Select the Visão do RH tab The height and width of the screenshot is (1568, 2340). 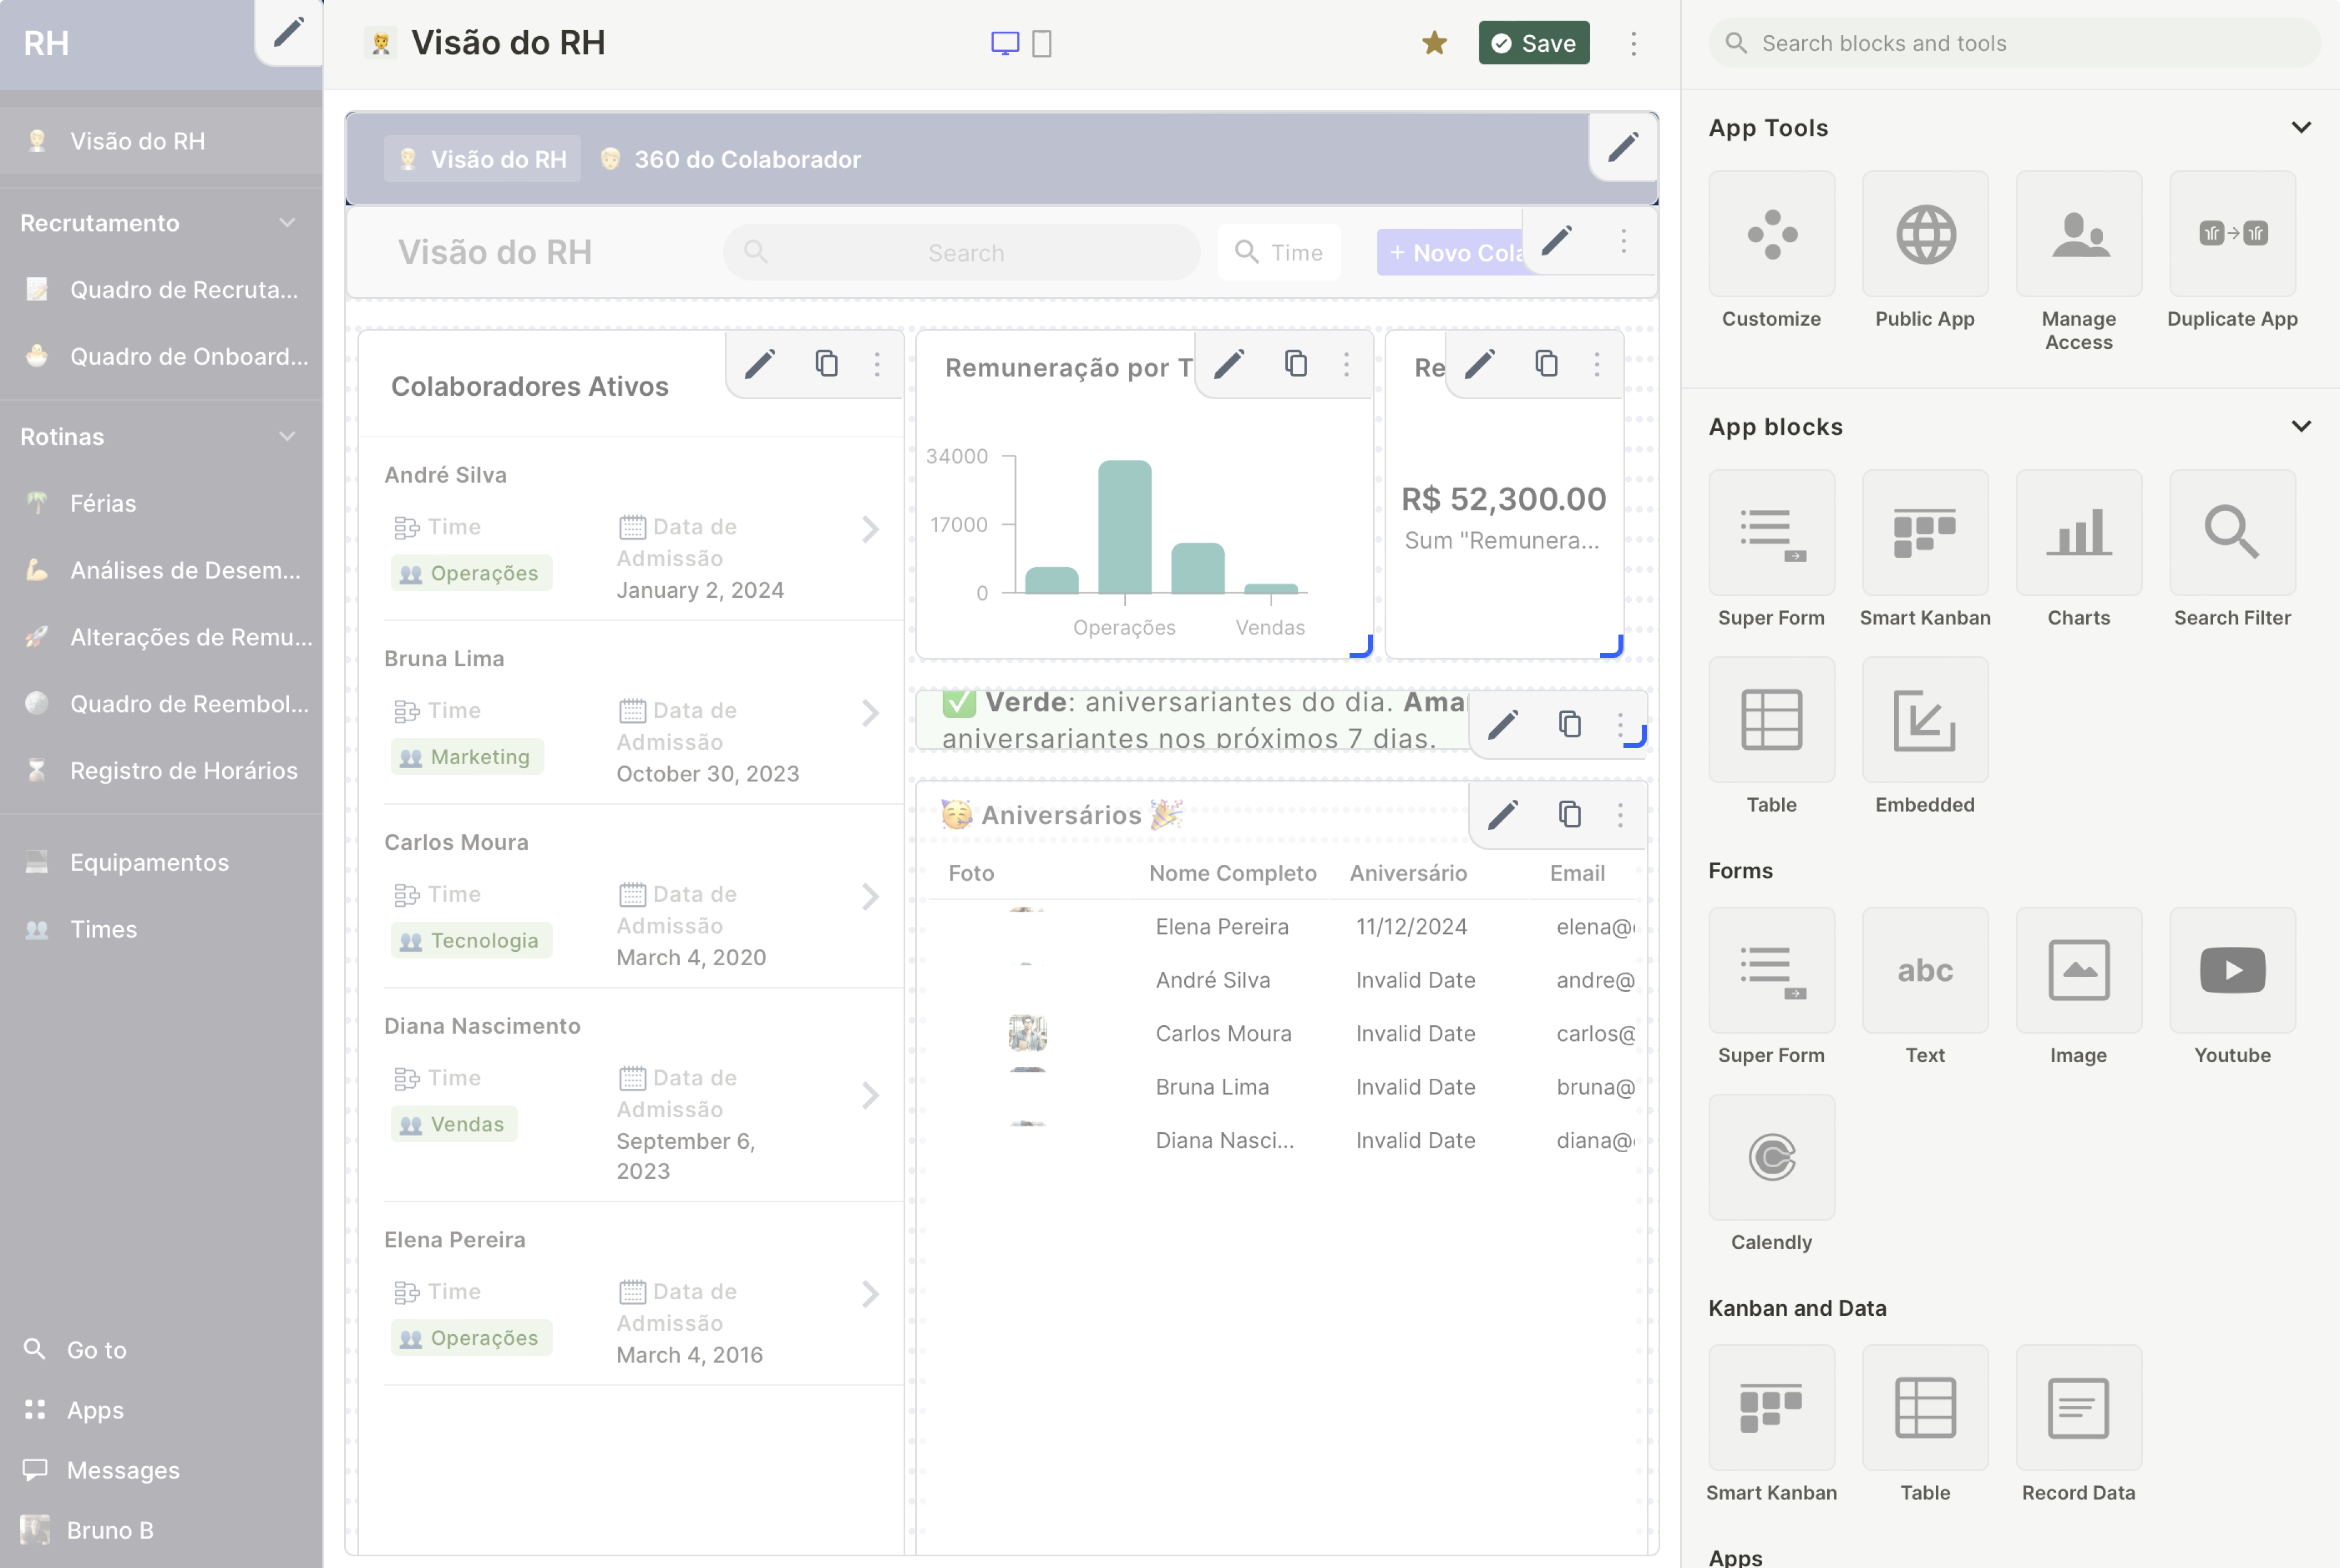[482, 159]
